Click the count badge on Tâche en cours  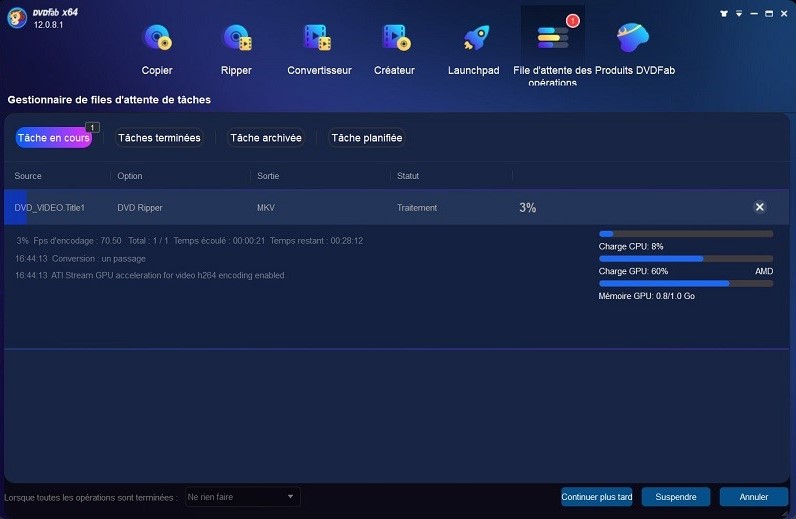pyautogui.click(x=92, y=127)
